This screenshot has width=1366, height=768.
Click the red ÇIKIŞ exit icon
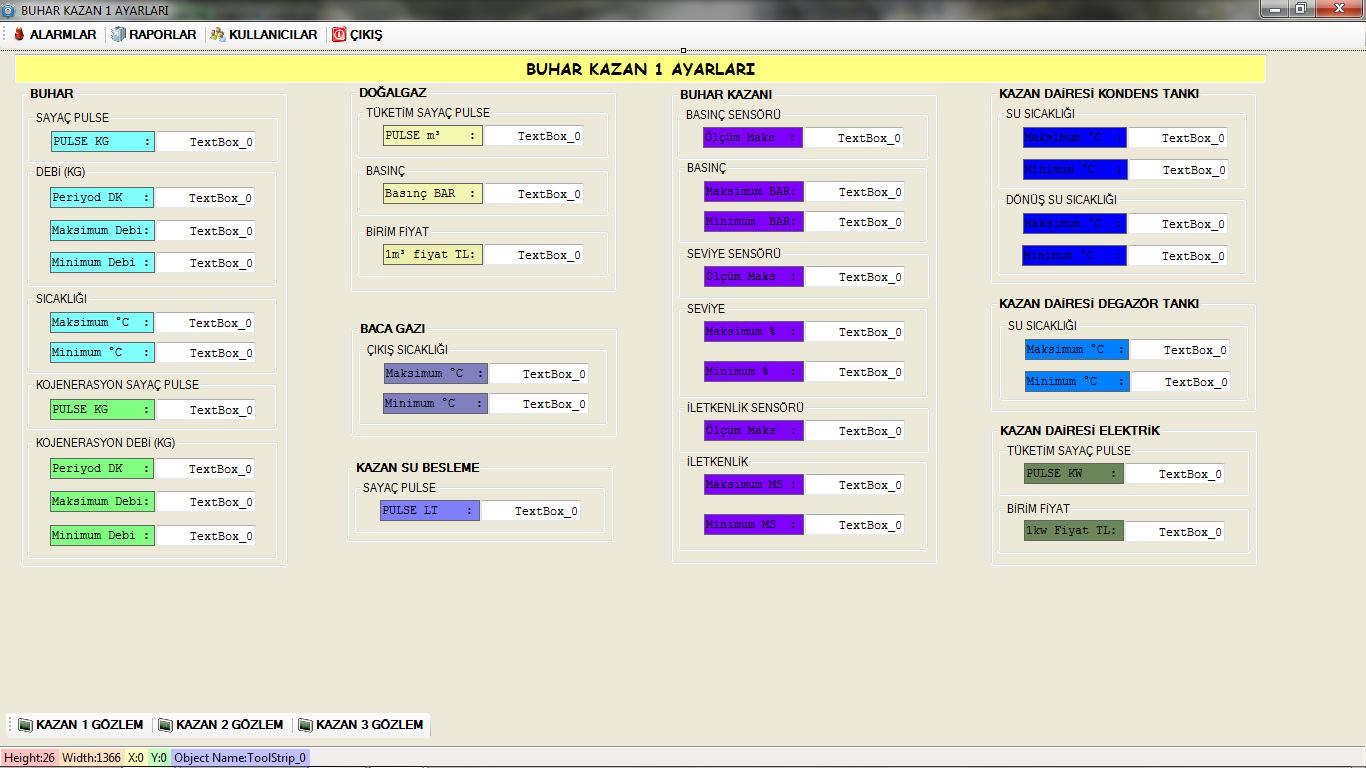(x=339, y=34)
